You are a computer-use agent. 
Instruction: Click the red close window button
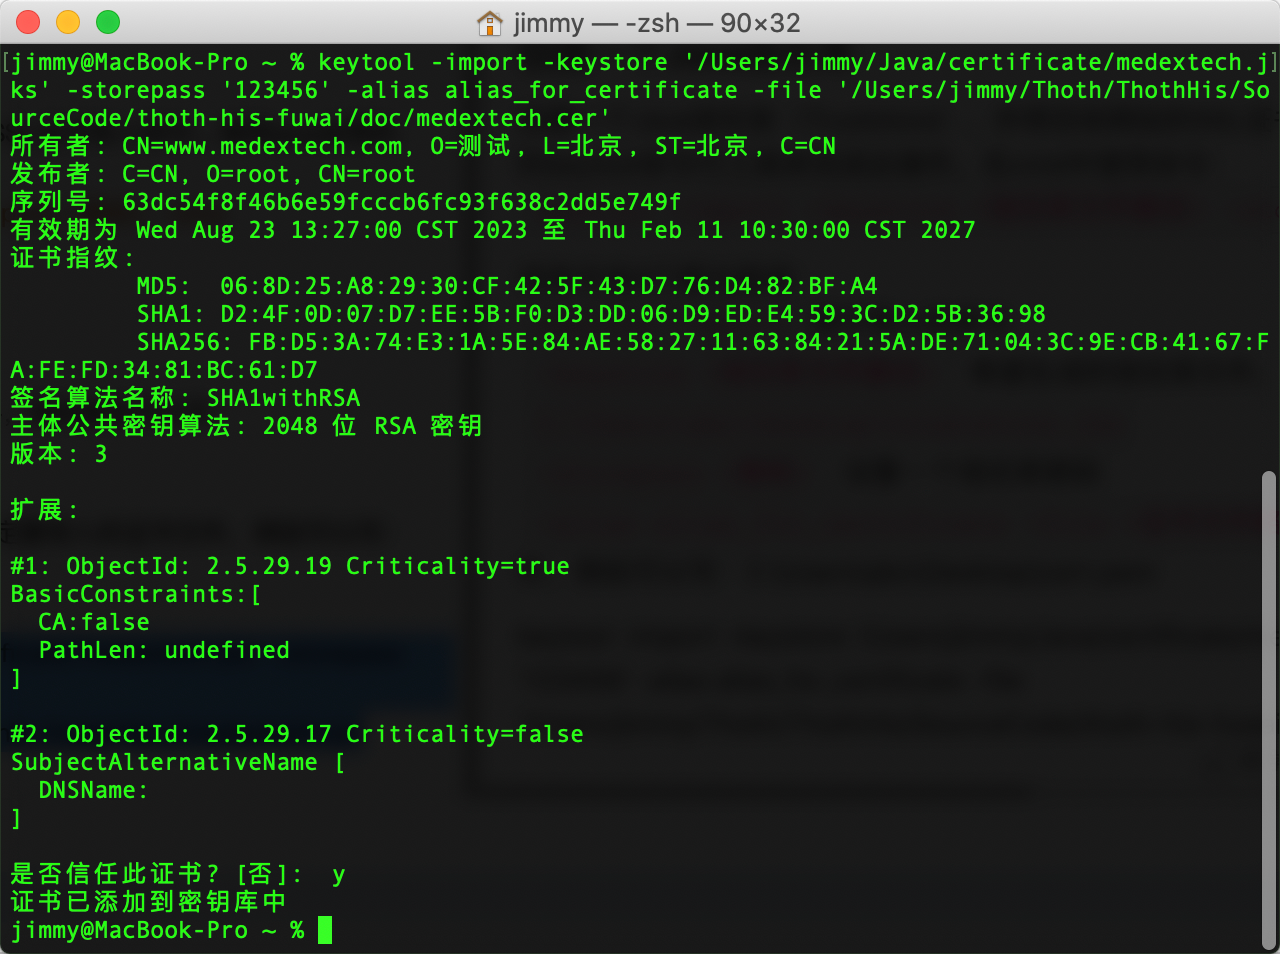click(28, 22)
